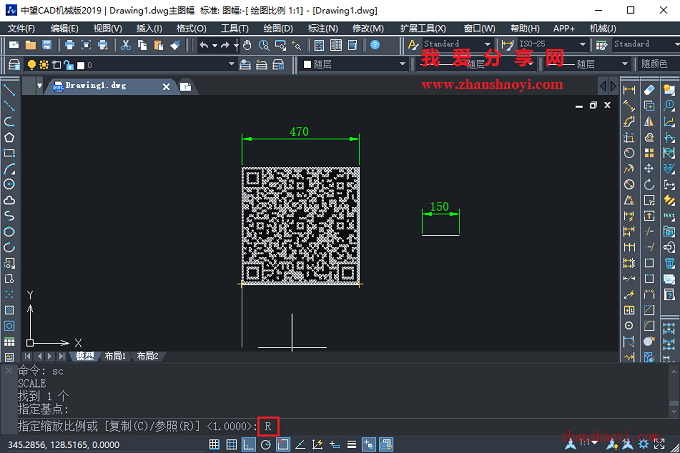
Task: Click the Copy icon
Action: [142, 45]
